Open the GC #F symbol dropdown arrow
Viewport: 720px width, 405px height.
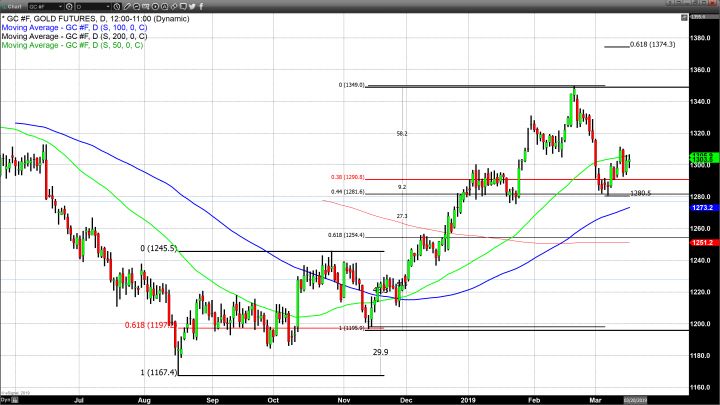click(61, 6)
